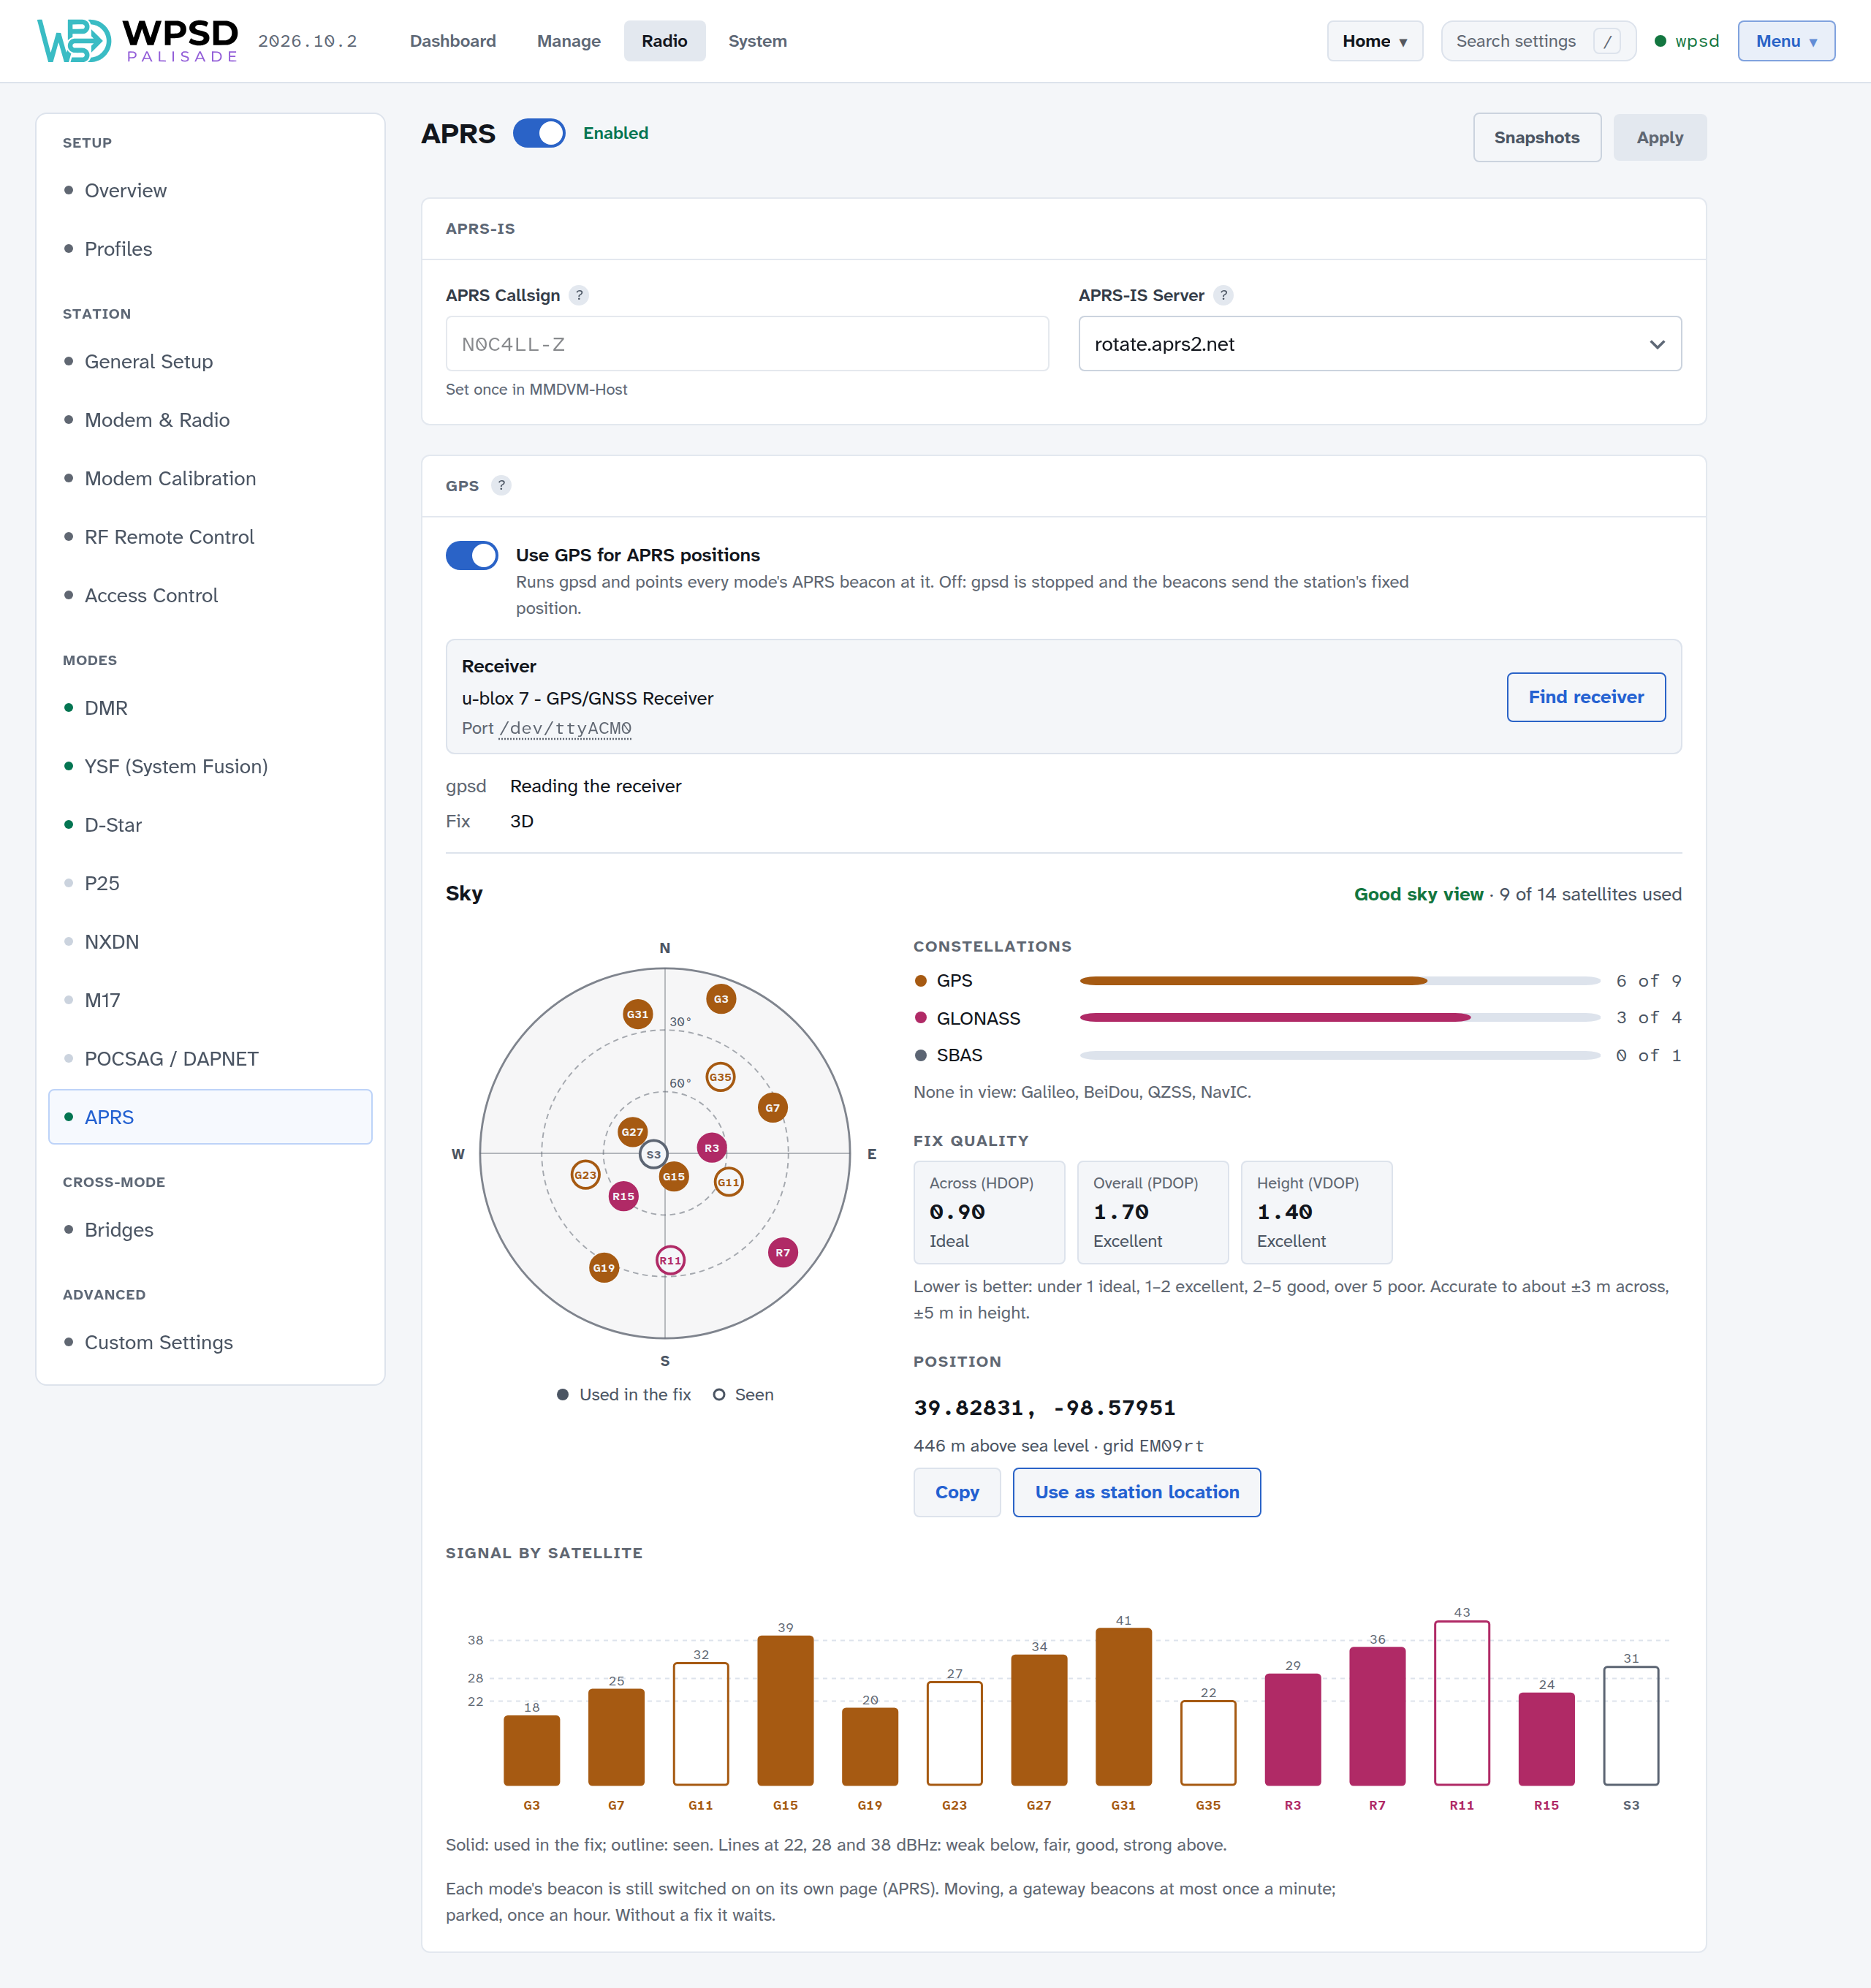Open APRS-IS Server help icon
The image size is (1871, 1988).
click(1223, 295)
